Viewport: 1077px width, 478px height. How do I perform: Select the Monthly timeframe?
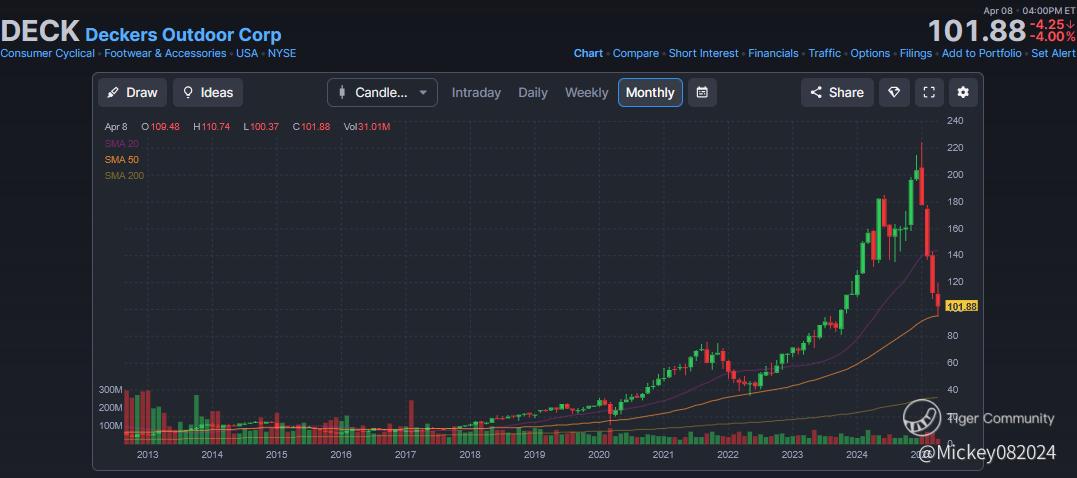tap(650, 93)
